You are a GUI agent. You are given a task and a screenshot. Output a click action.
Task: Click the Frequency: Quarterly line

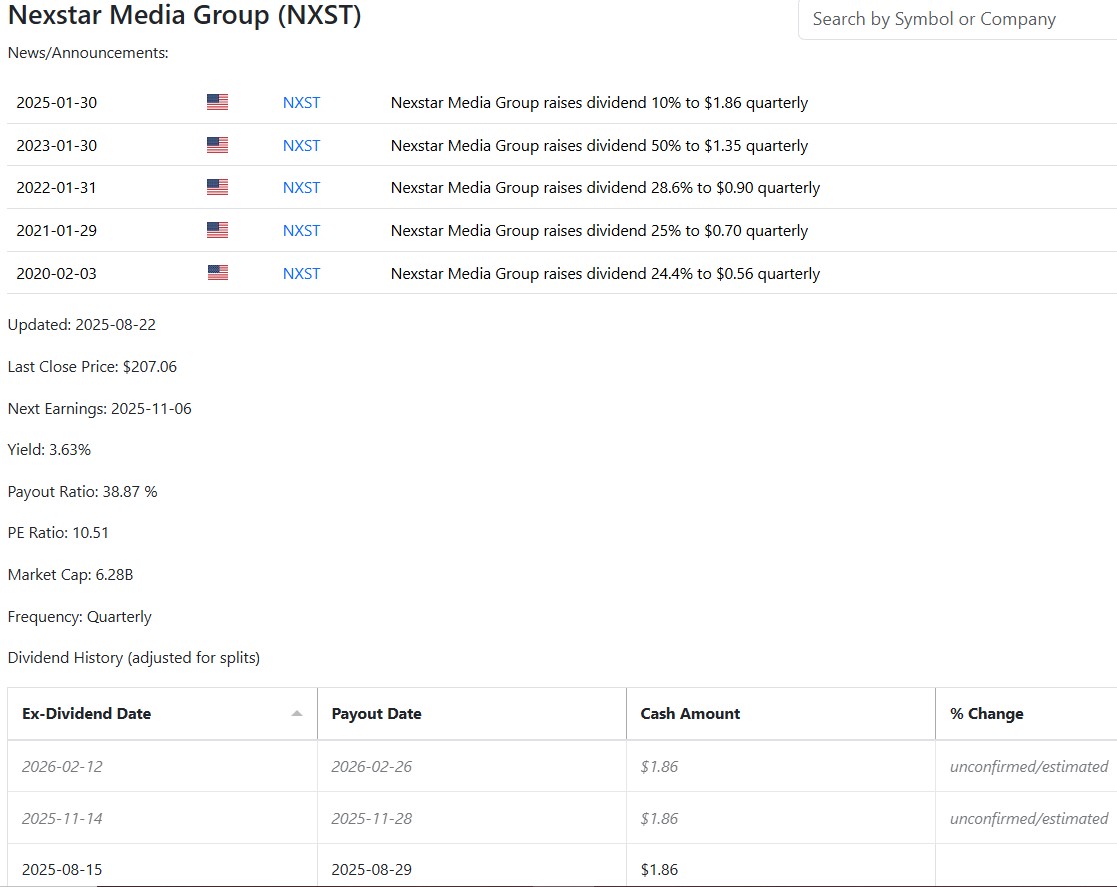tap(79, 616)
